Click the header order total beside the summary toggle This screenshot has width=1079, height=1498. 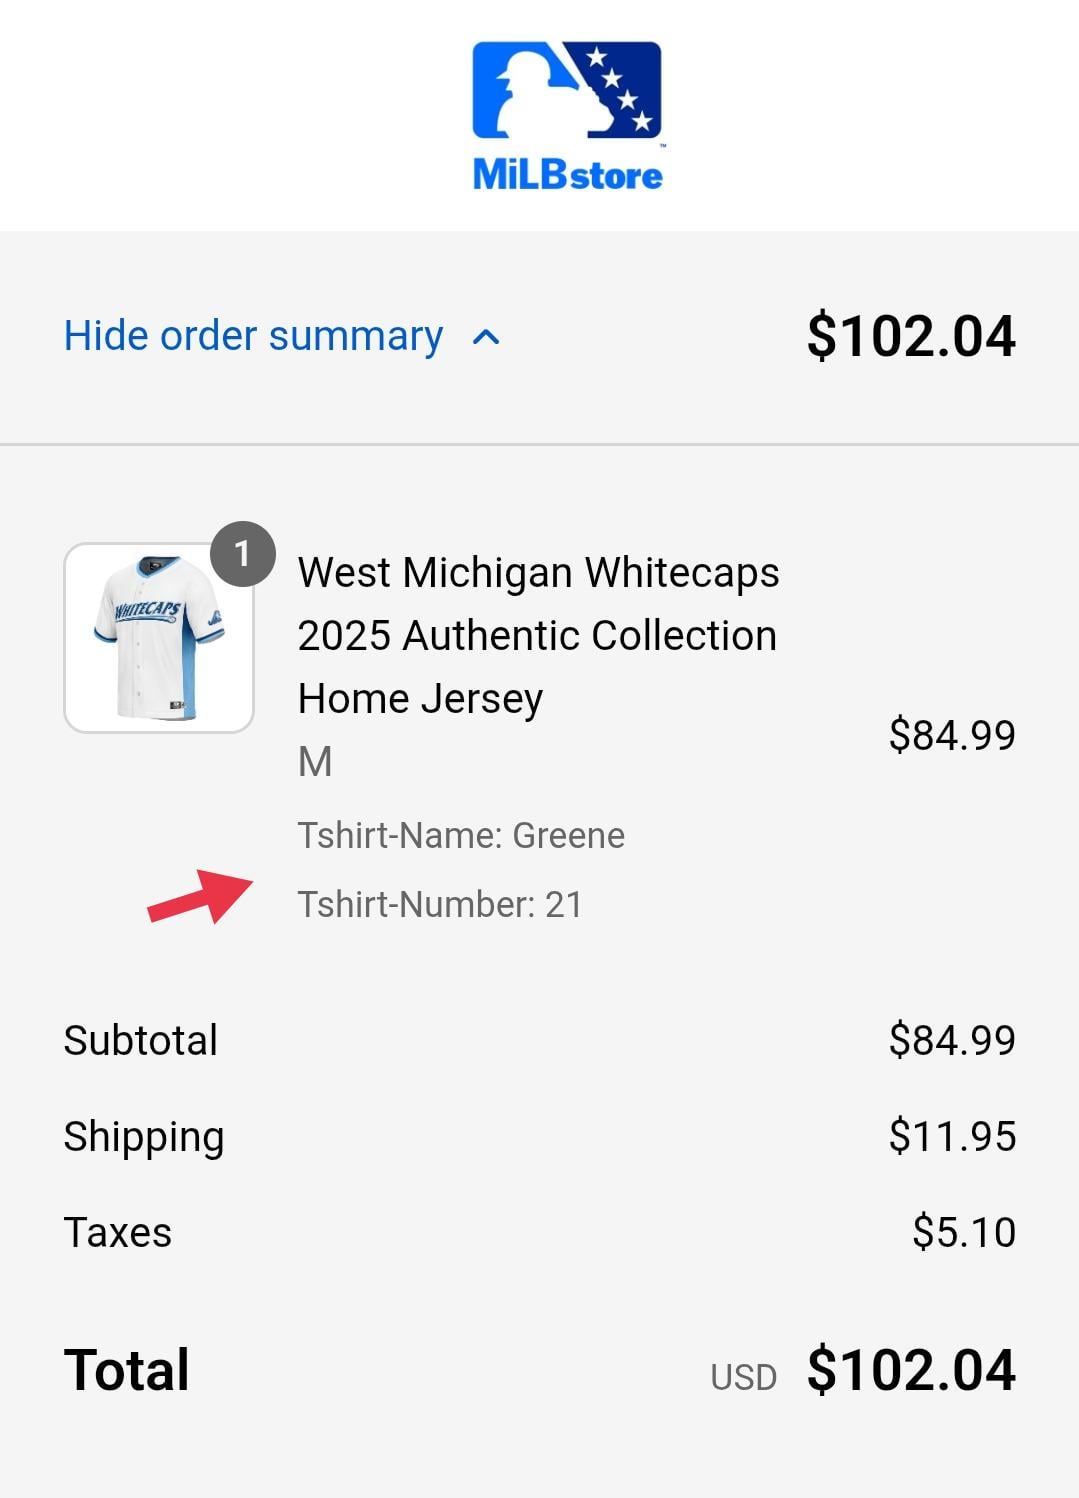(x=910, y=336)
